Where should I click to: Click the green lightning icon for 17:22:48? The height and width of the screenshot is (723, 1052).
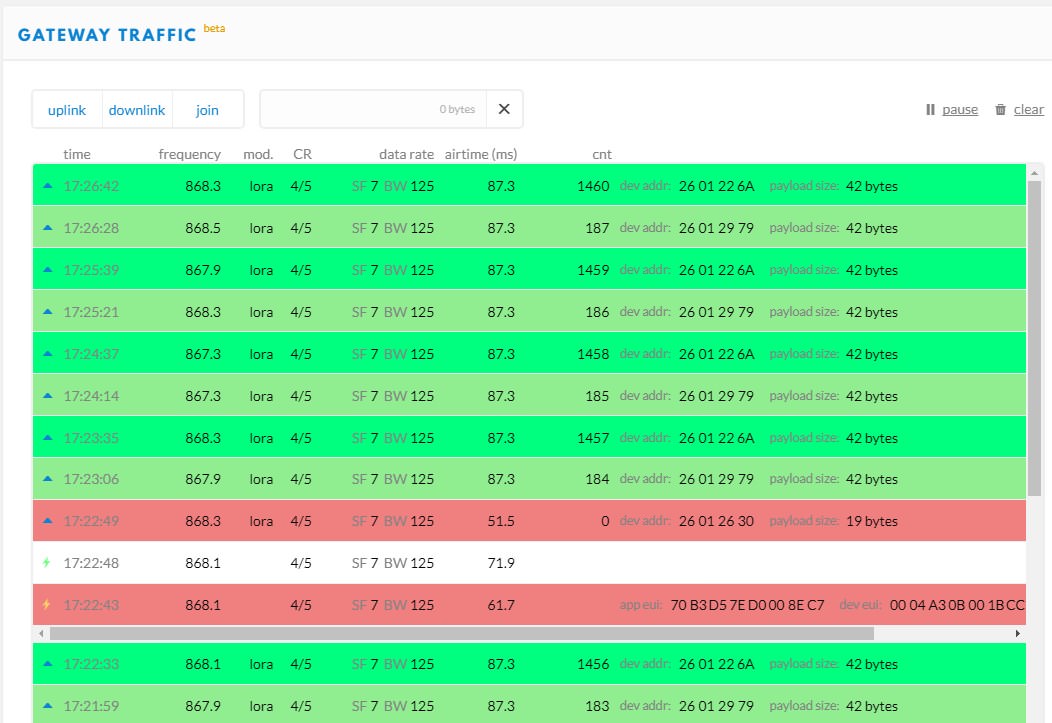[46, 563]
